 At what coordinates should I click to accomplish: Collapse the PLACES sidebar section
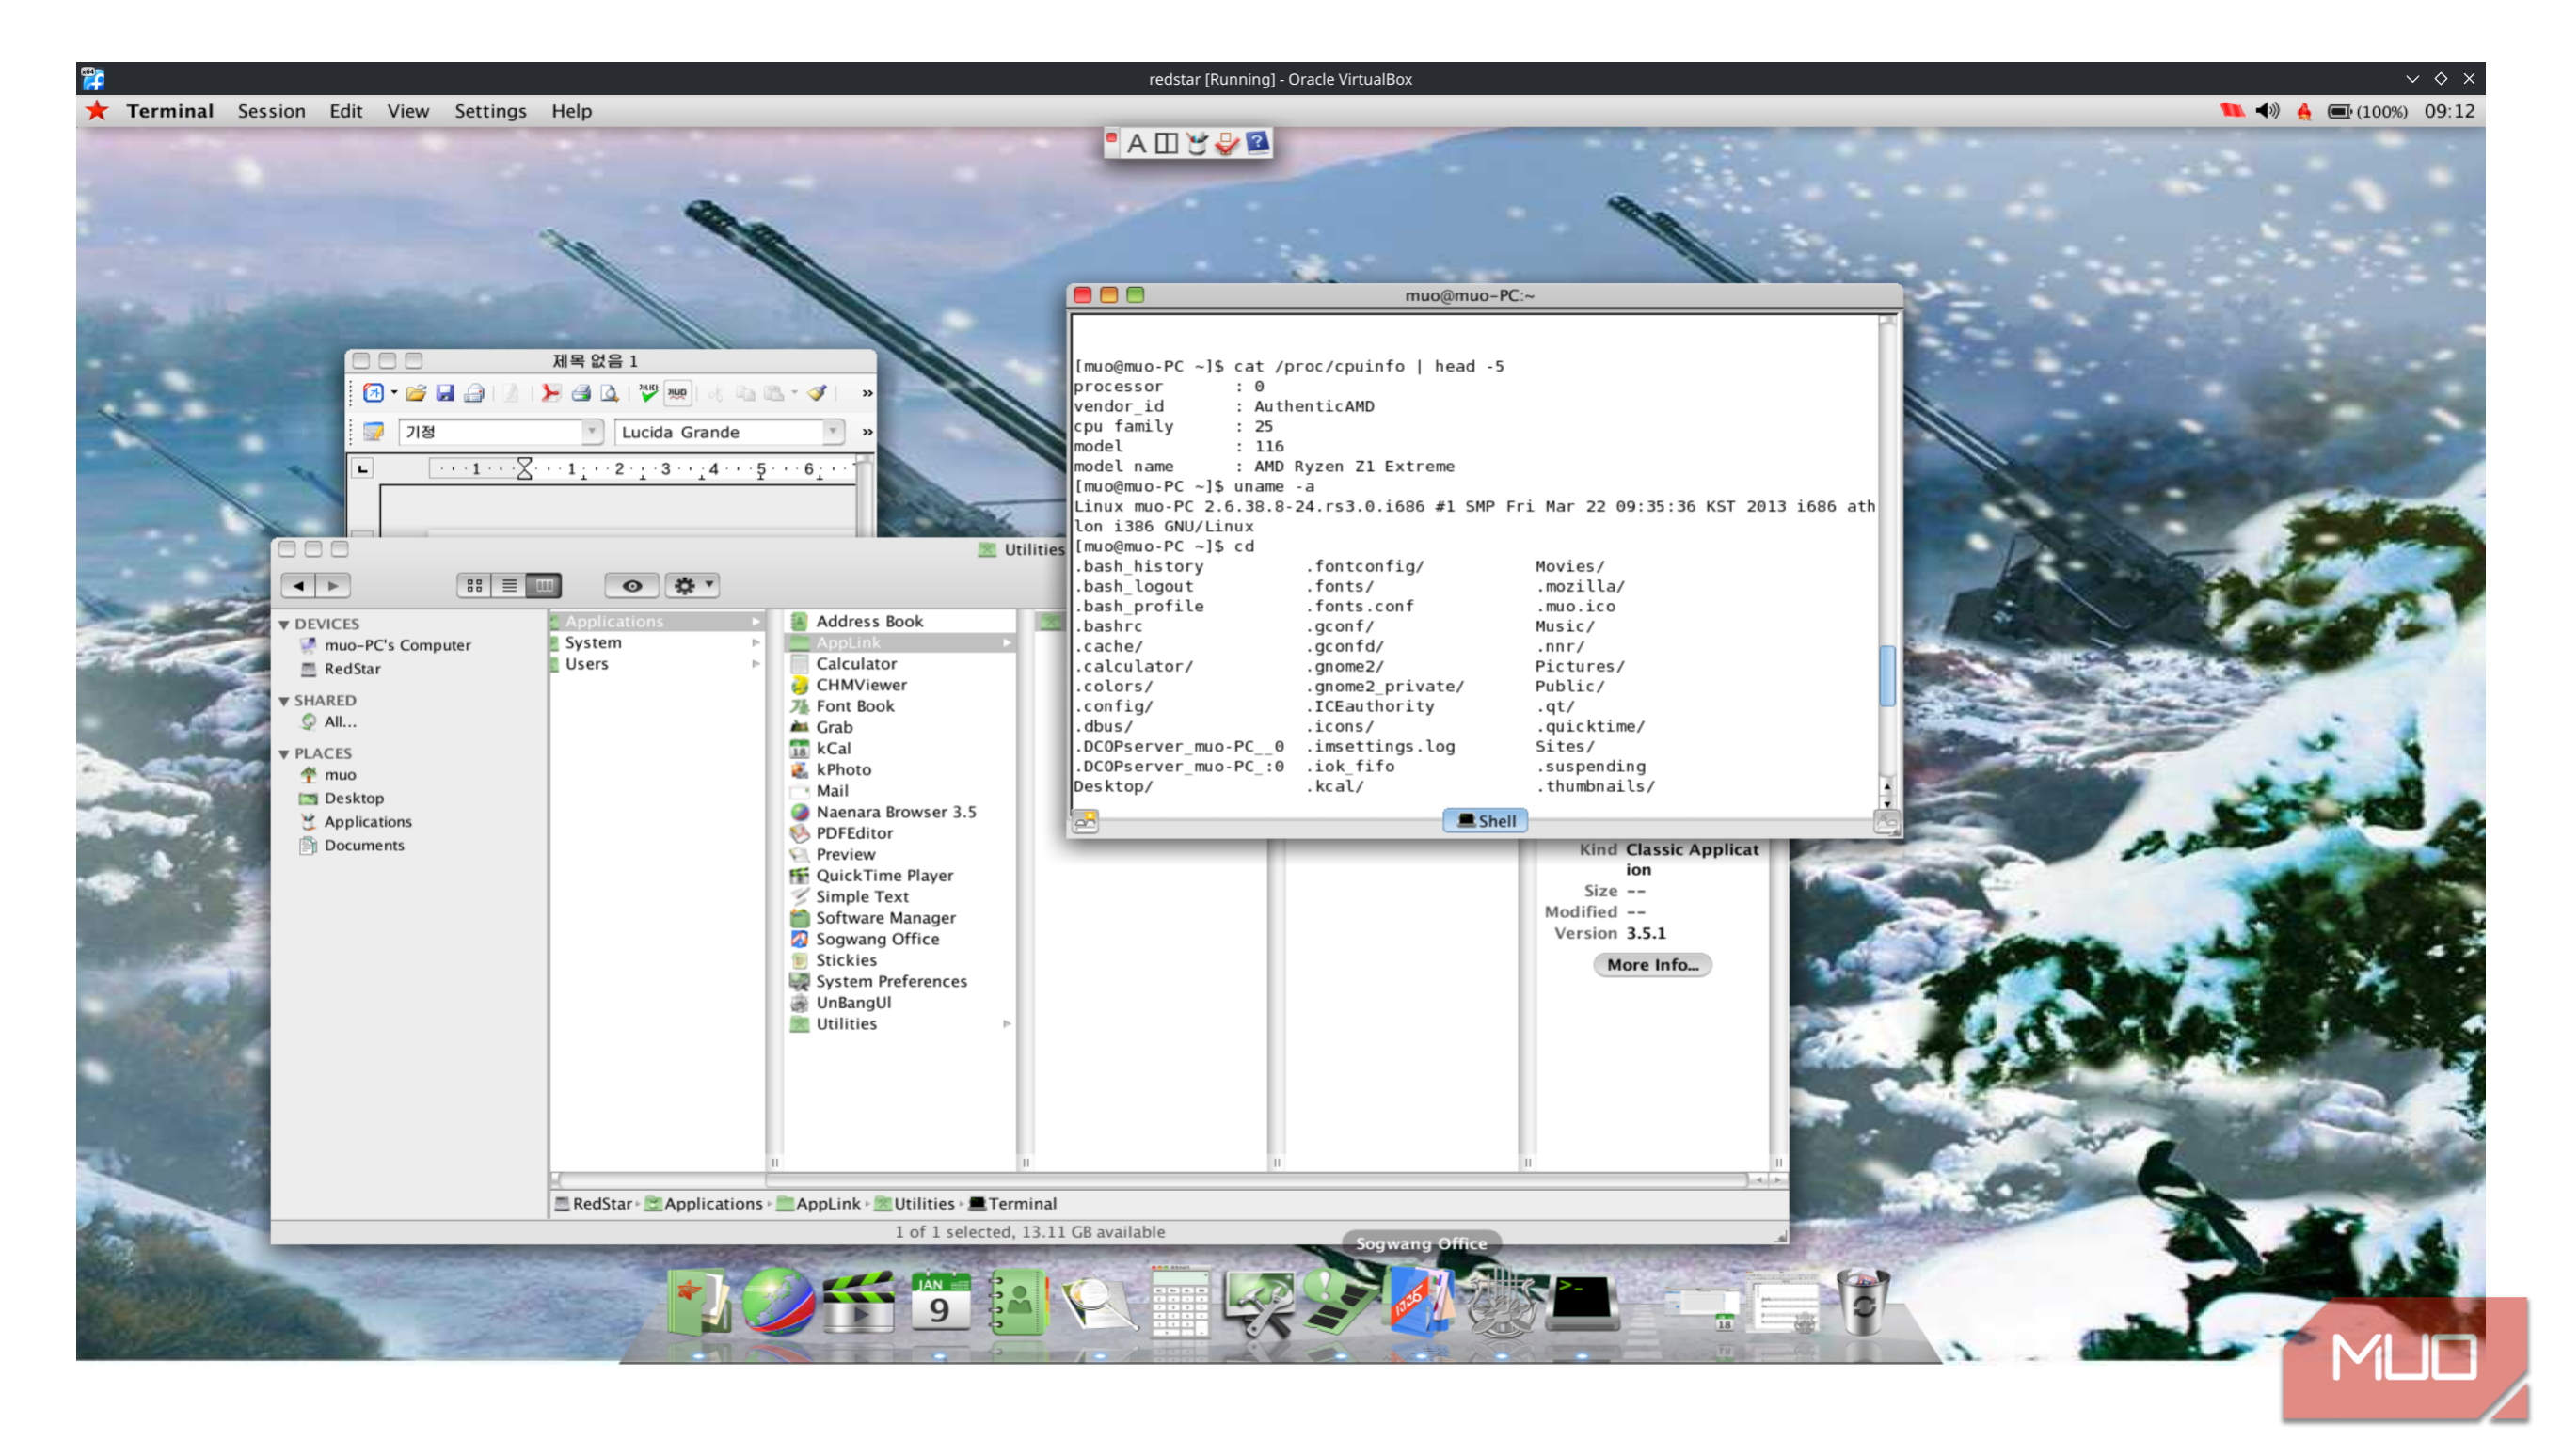pyautogui.click(x=284, y=753)
